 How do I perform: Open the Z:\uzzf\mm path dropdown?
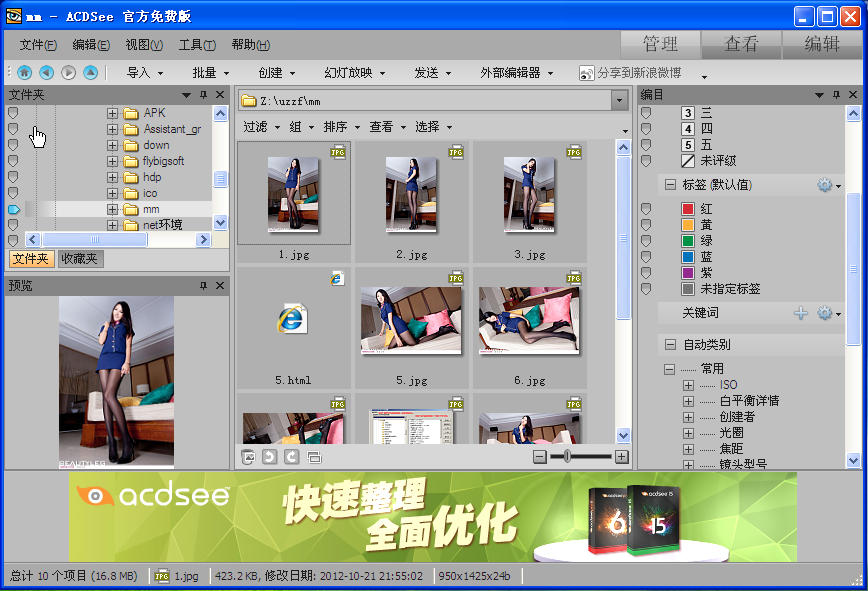point(621,100)
